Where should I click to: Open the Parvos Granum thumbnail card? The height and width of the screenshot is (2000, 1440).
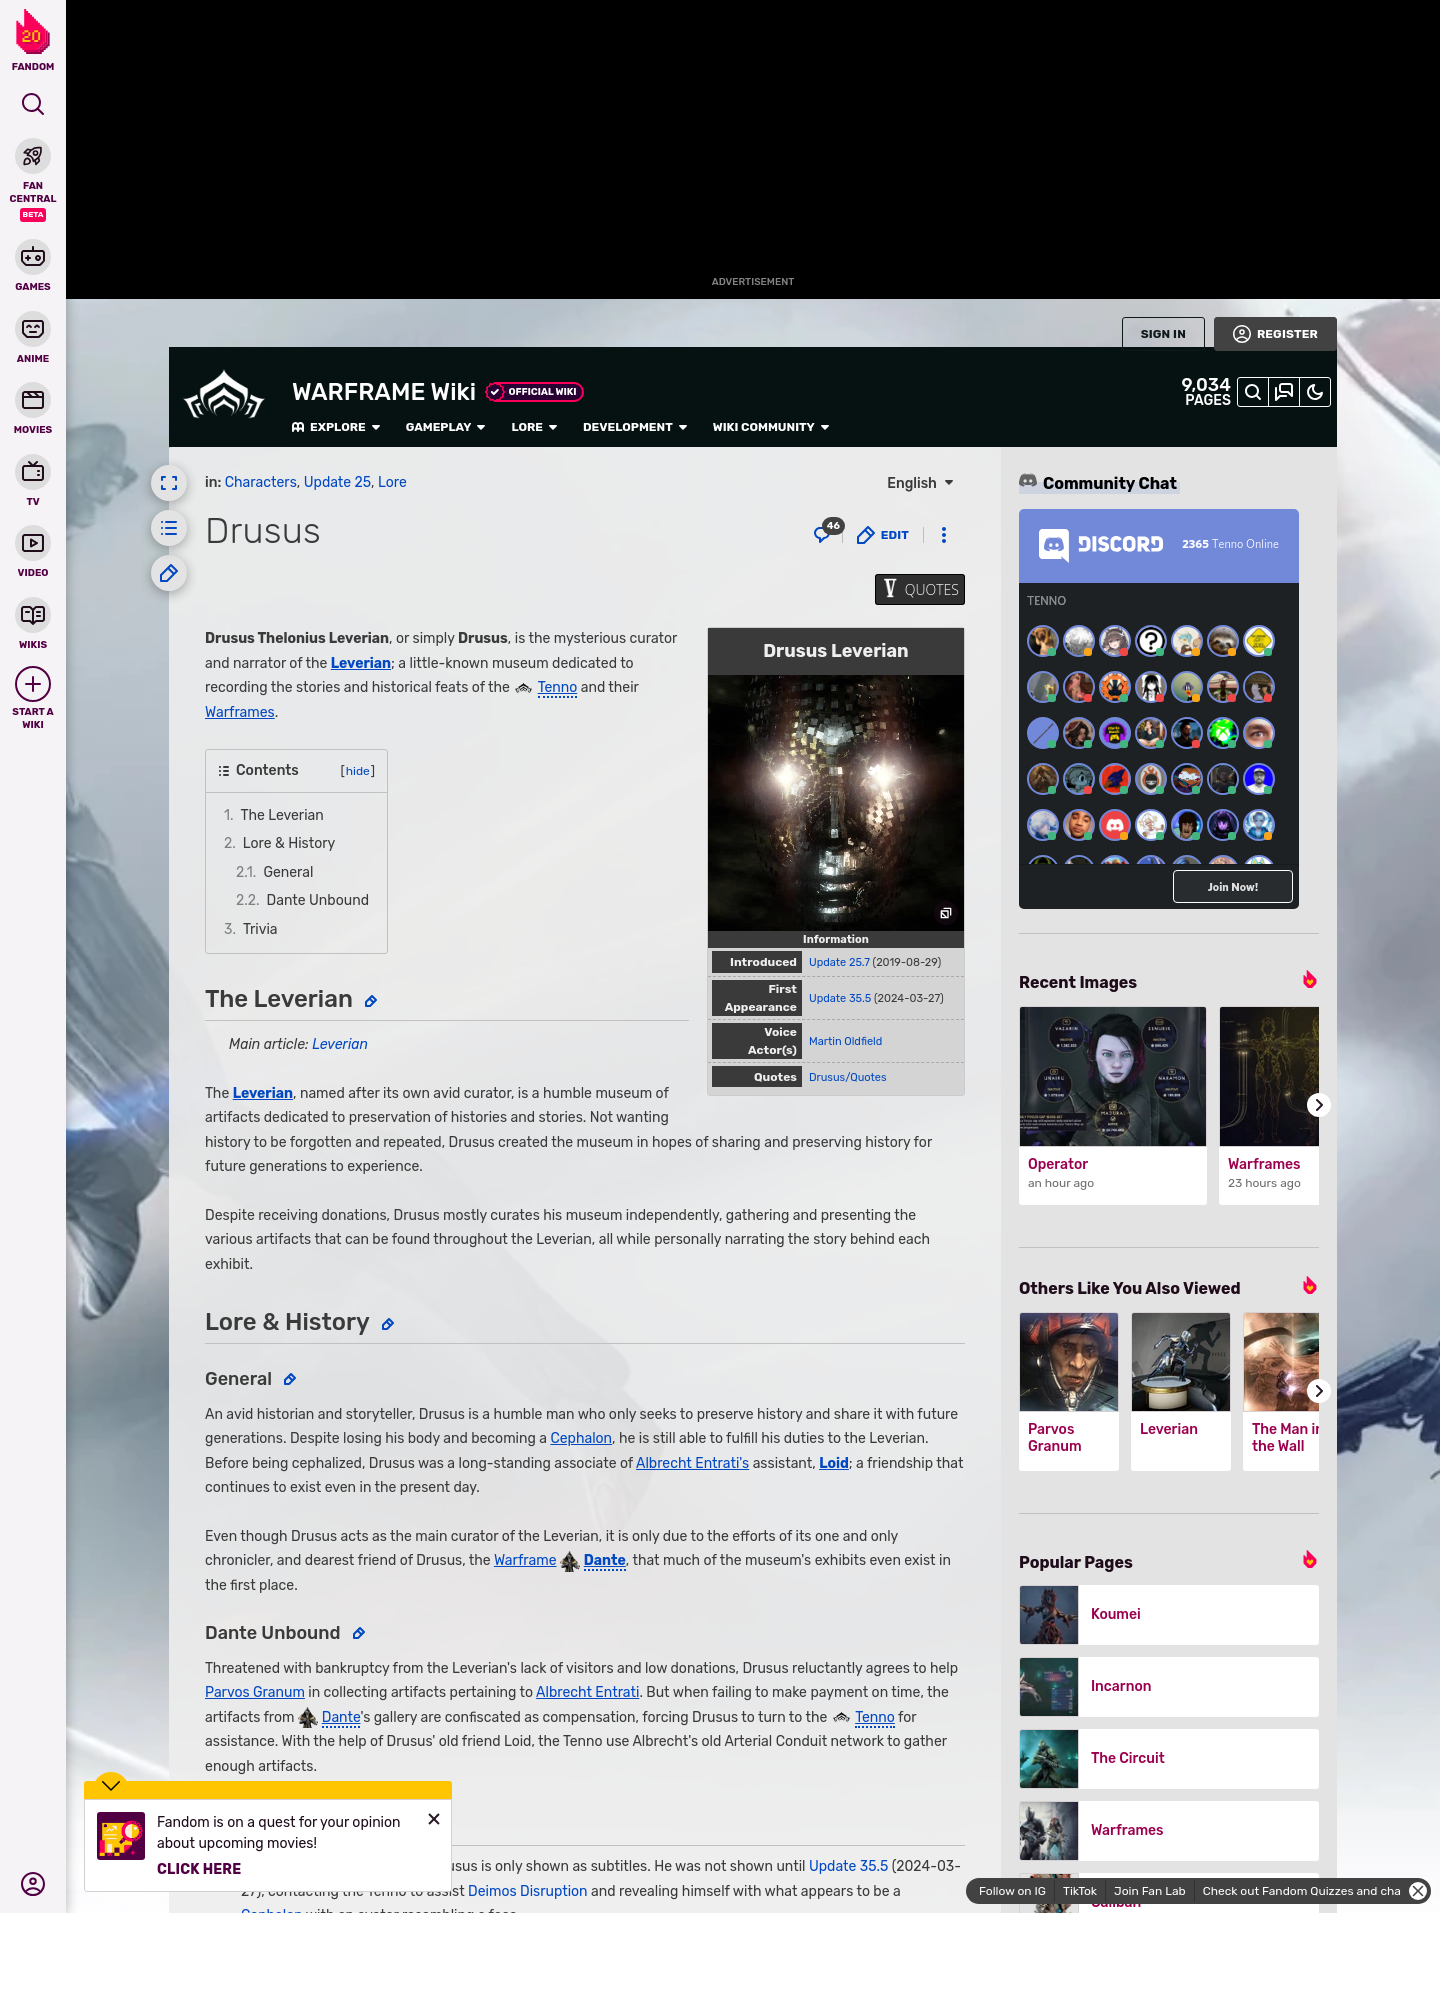click(1068, 1390)
